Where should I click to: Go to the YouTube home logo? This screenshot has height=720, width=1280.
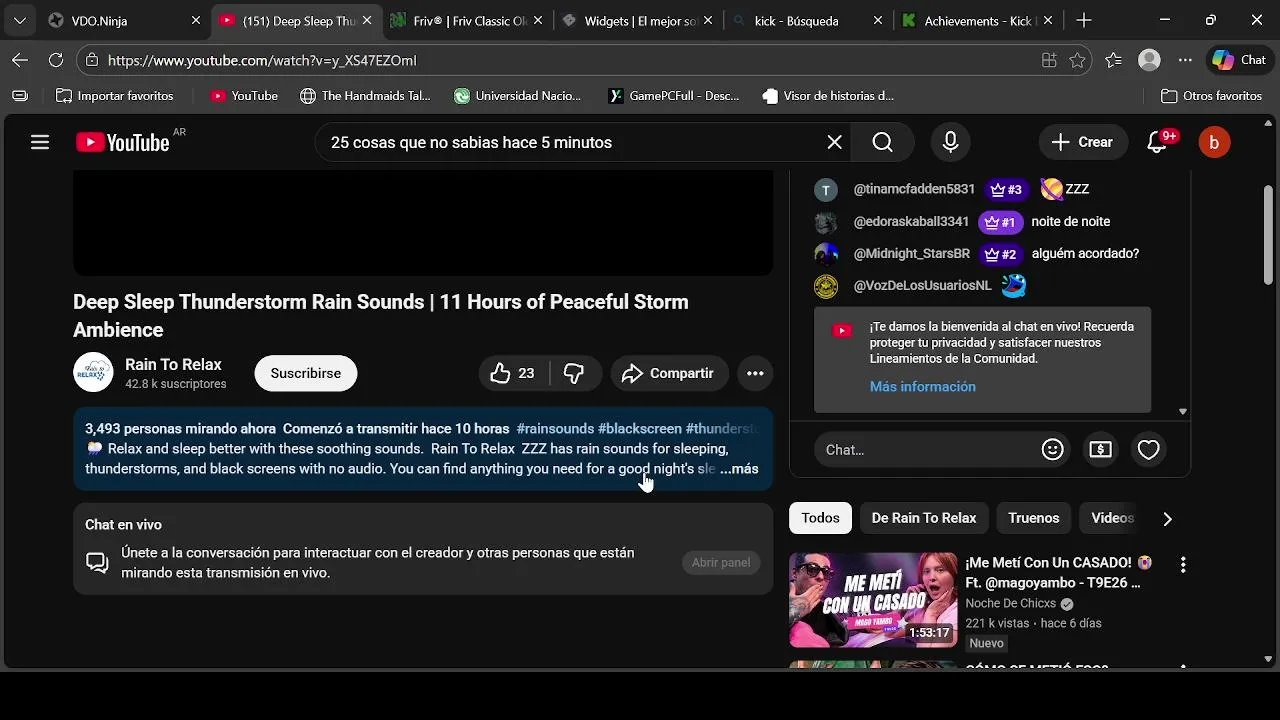click(123, 143)
